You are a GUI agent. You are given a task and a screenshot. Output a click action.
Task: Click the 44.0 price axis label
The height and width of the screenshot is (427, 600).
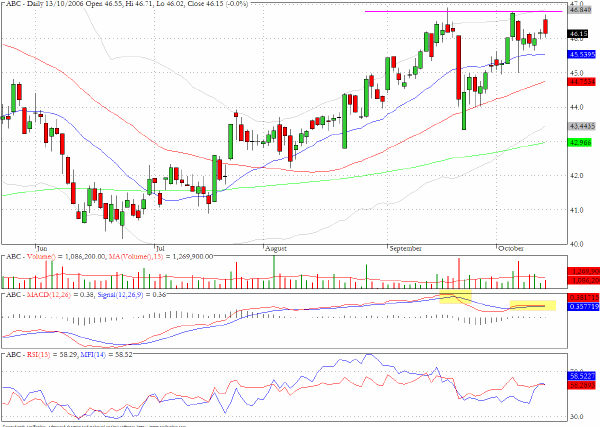(x=577, y=108)
